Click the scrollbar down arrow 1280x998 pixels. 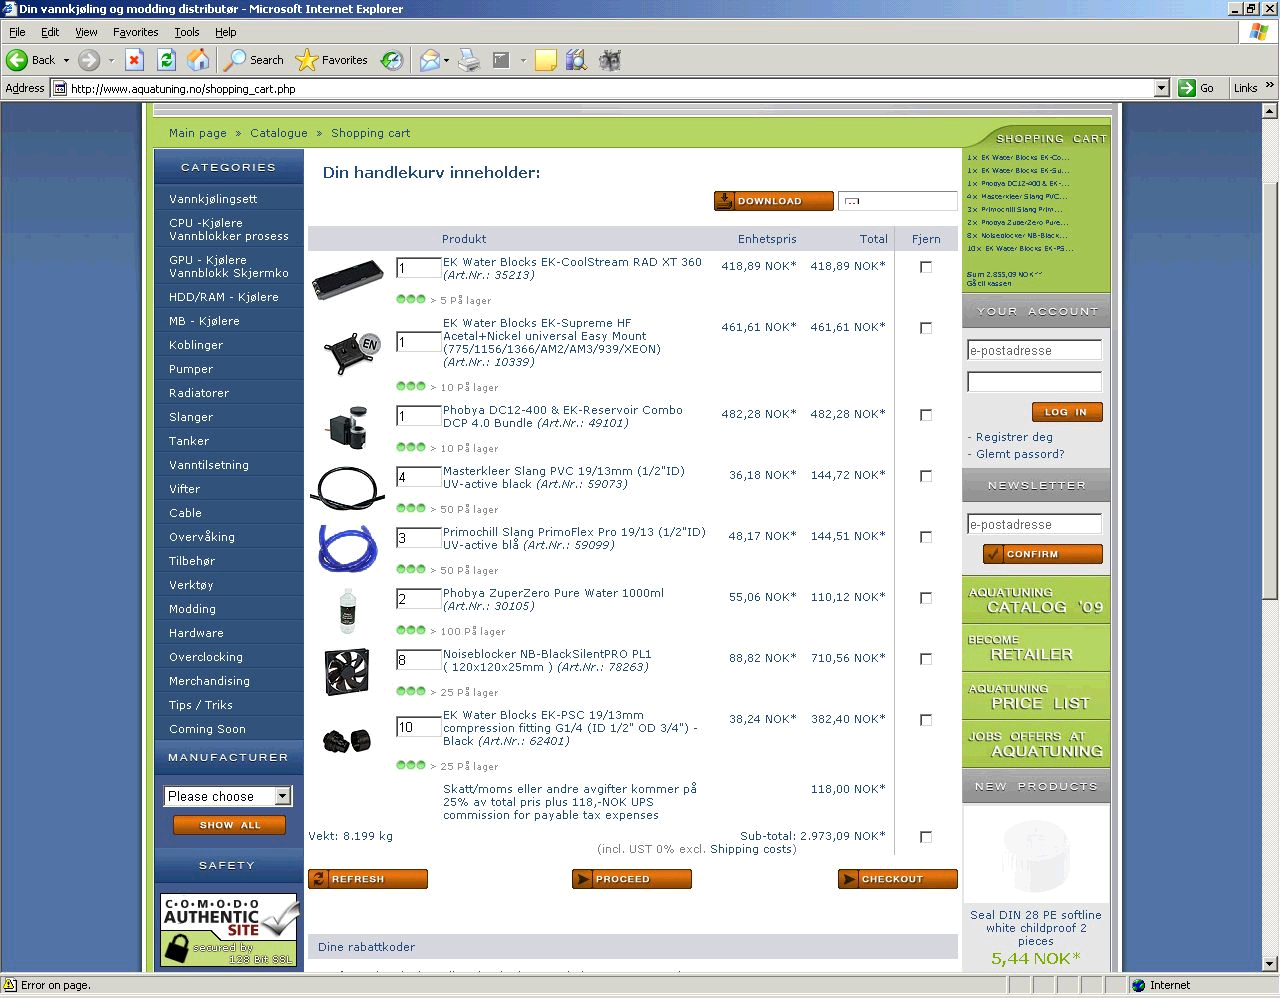(x=1270, y=964)
